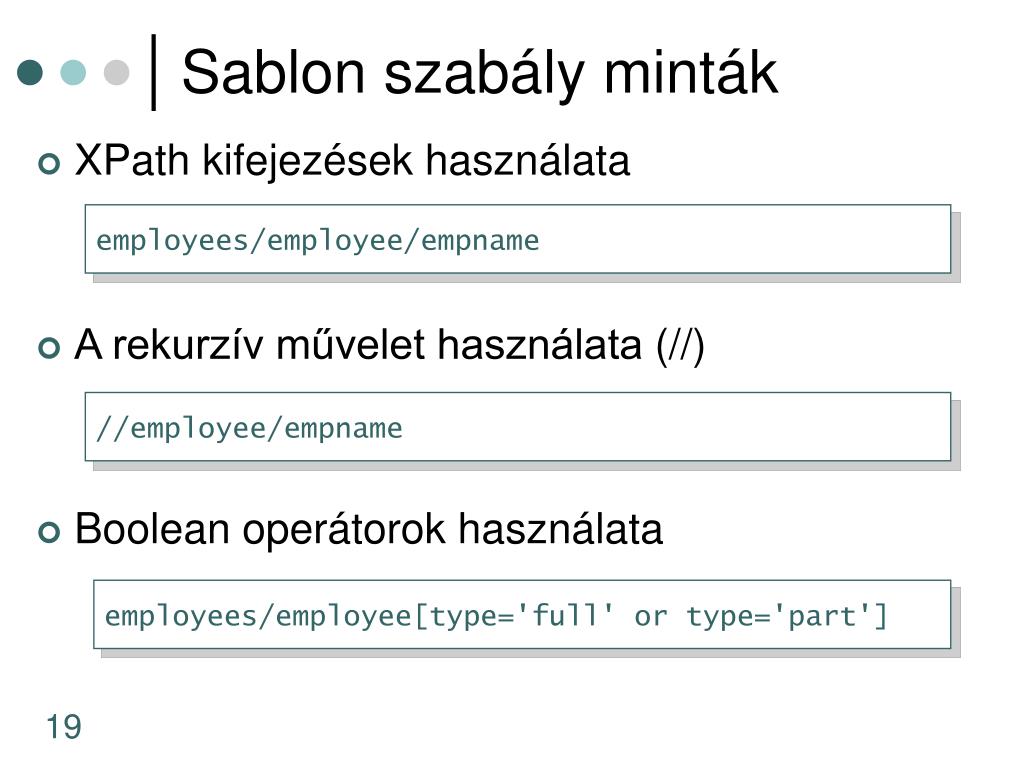Click the heading A rekurzív művelet használata
Viewport: 1024px width, 768px height.
[x=389, y=345]
